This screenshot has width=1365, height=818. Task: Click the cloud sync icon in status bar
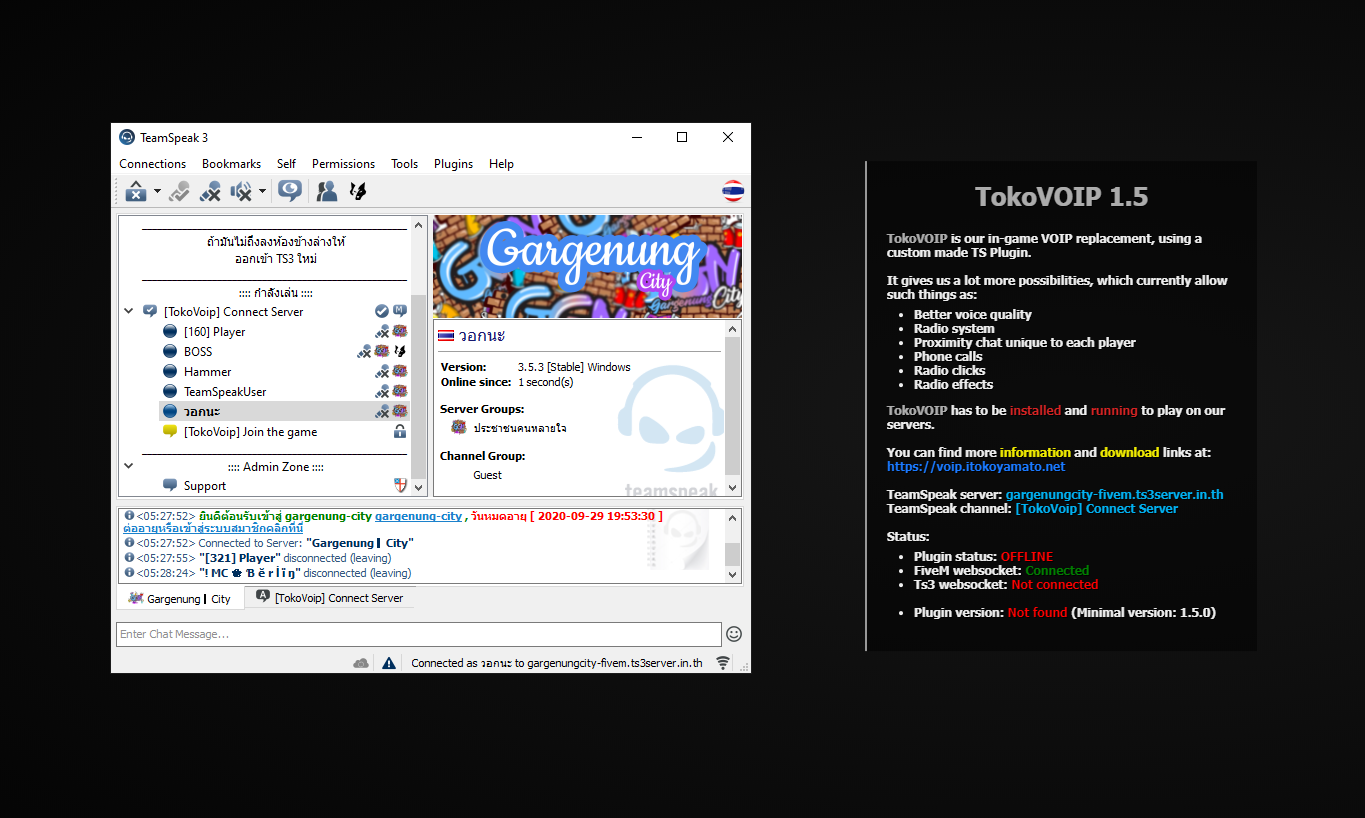[361, 663]
